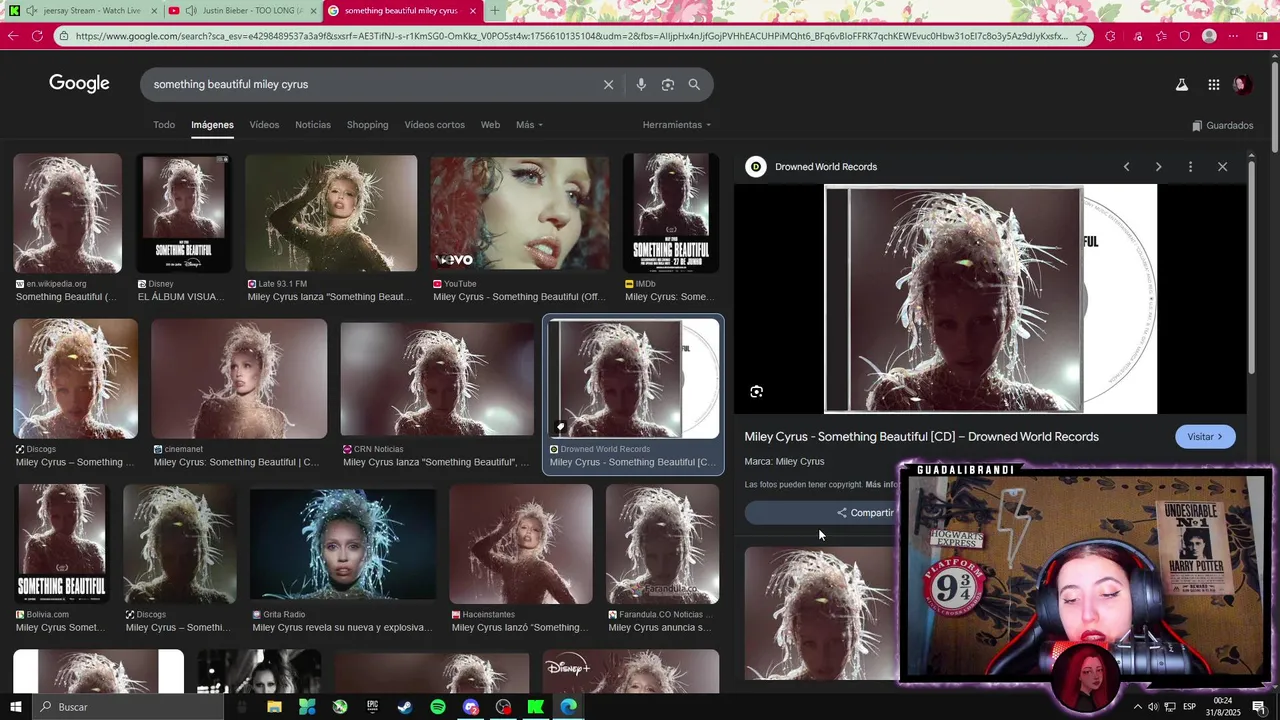The height and width of the screenshot is (720, 1280).
Task: Select the Web search filter
Action: pos(490,125)
